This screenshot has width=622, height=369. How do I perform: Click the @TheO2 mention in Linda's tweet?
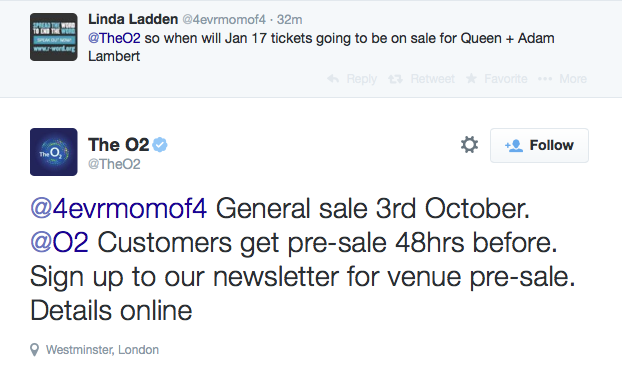114,38
